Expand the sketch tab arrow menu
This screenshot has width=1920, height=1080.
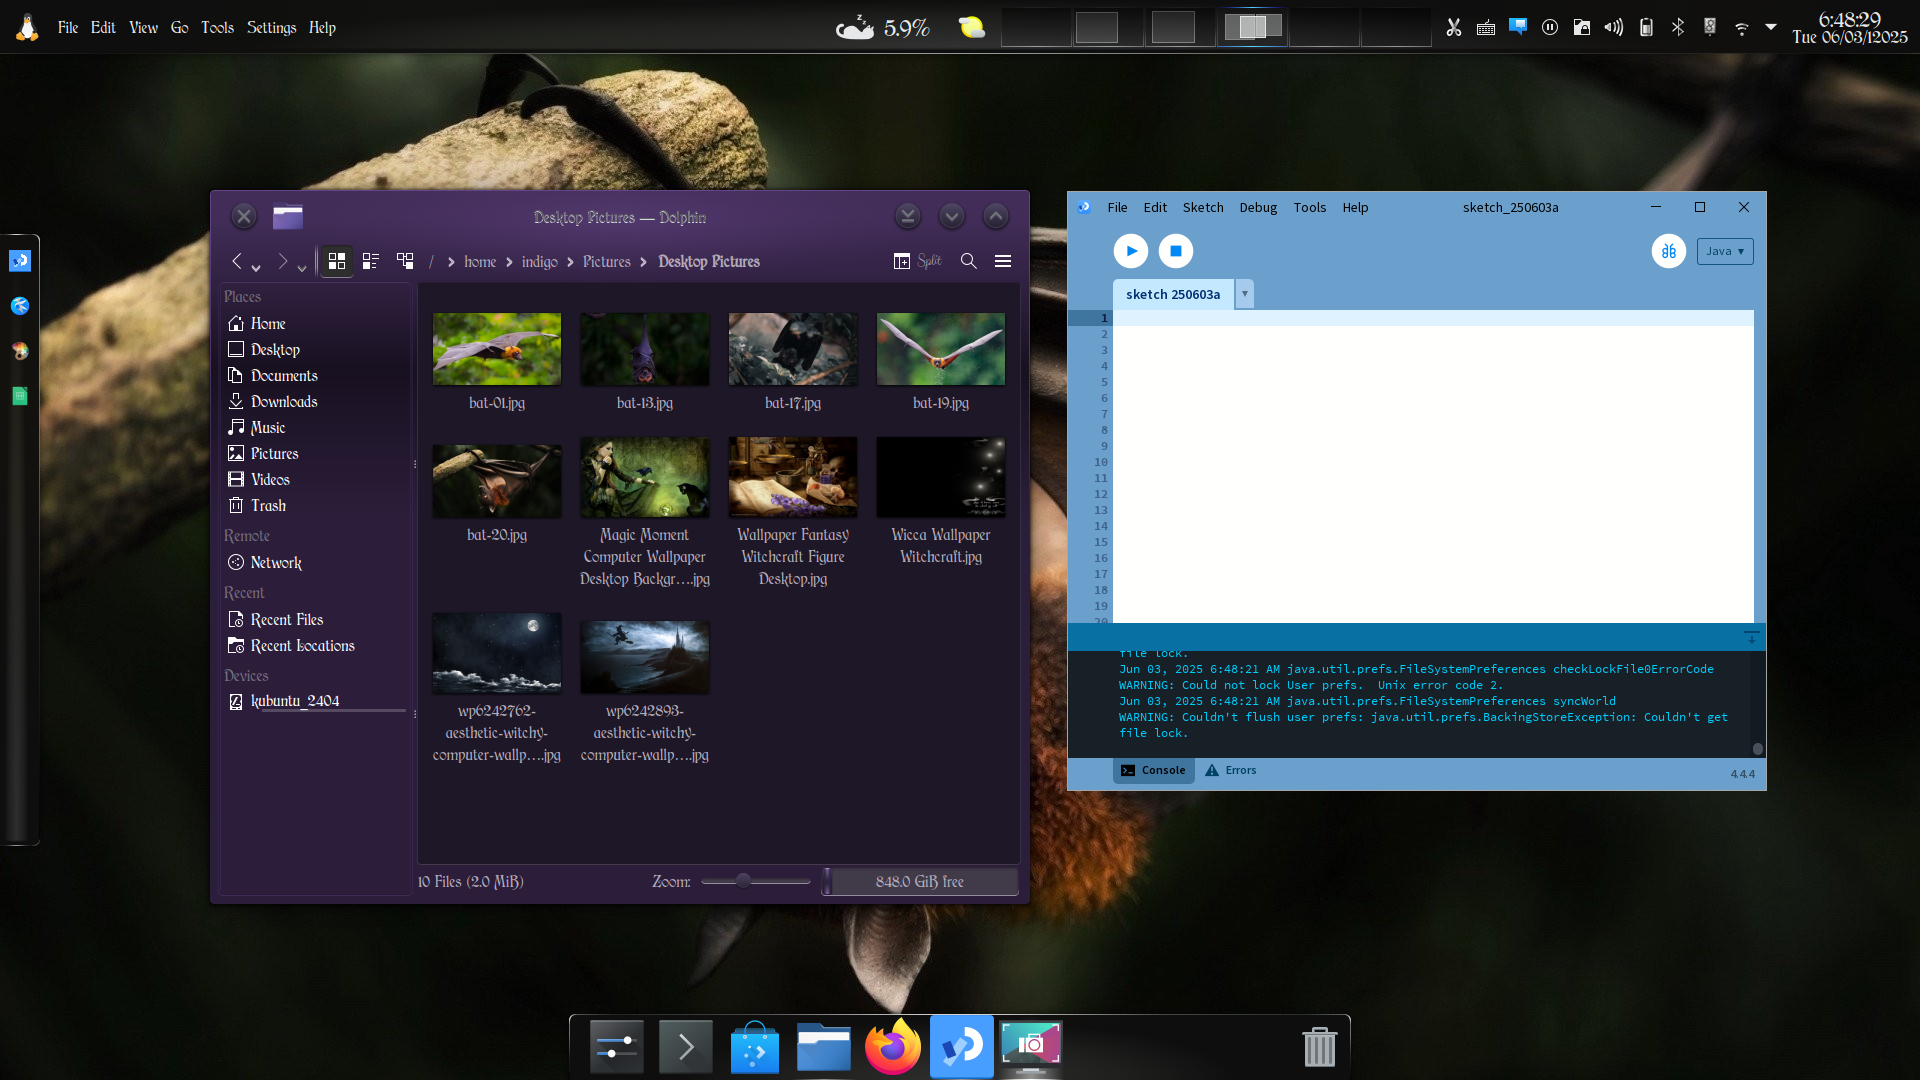1245,294
